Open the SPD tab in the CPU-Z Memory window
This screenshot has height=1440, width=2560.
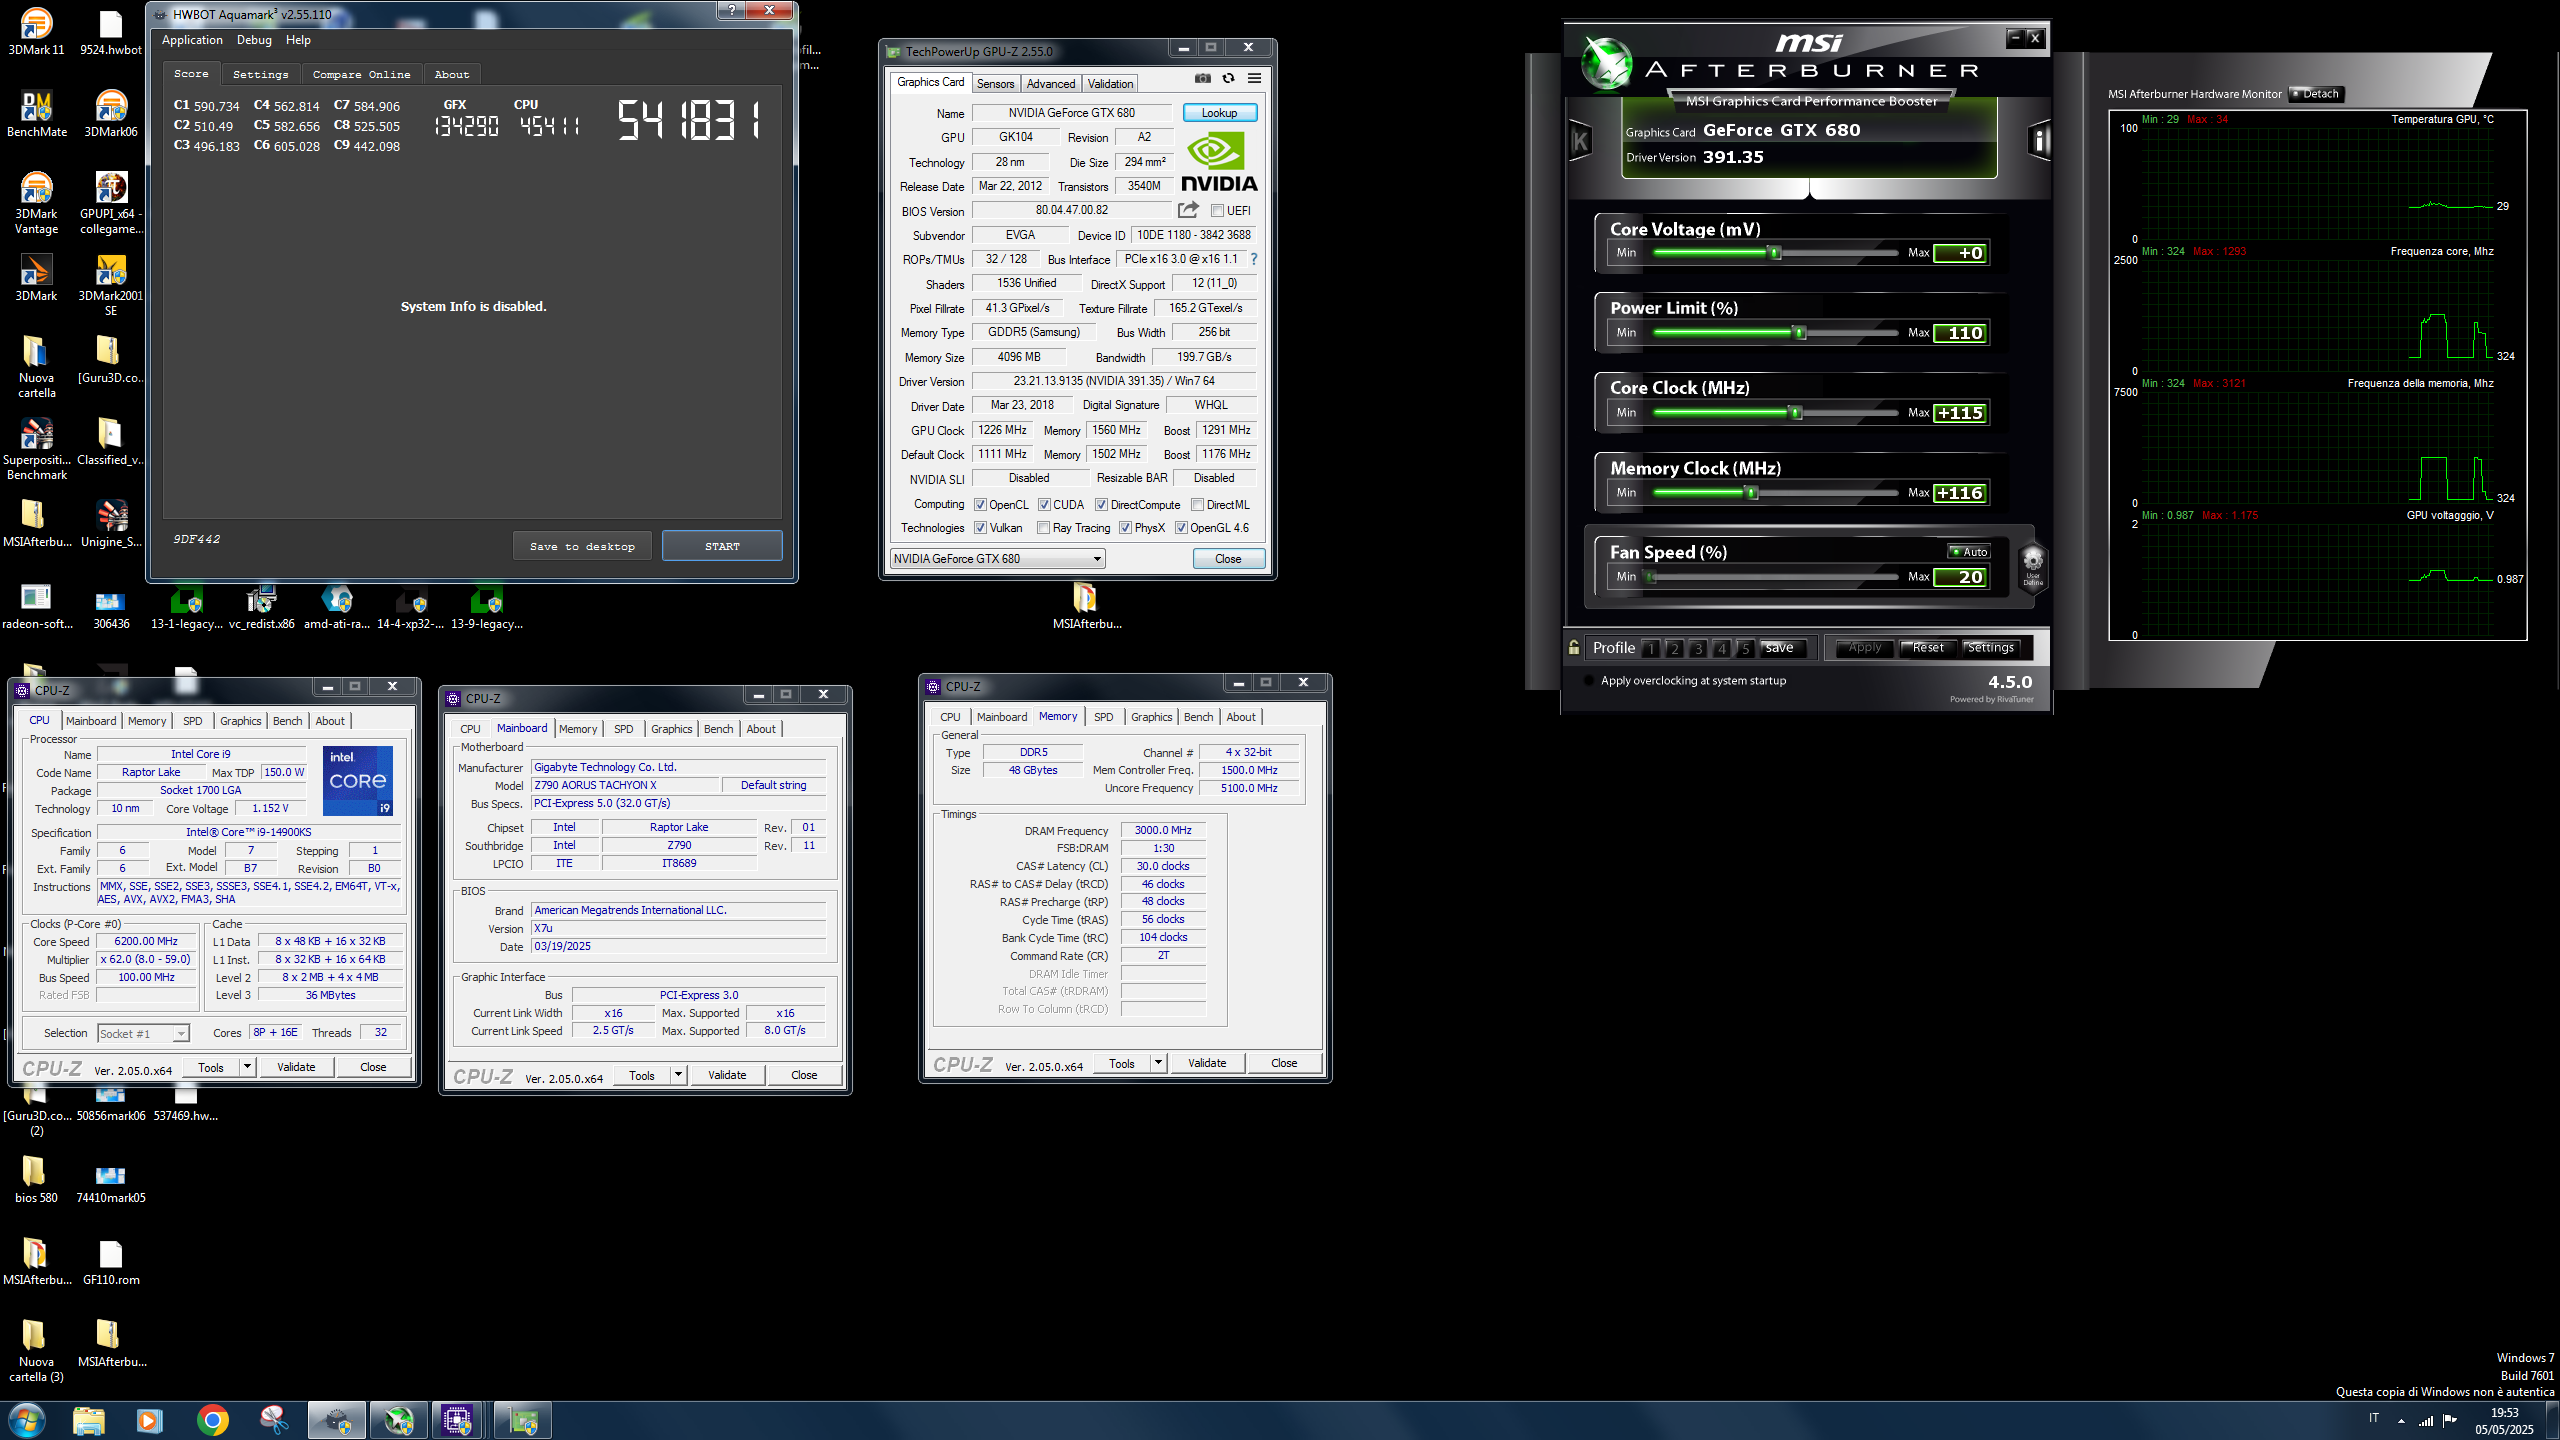click(1103, 717)
